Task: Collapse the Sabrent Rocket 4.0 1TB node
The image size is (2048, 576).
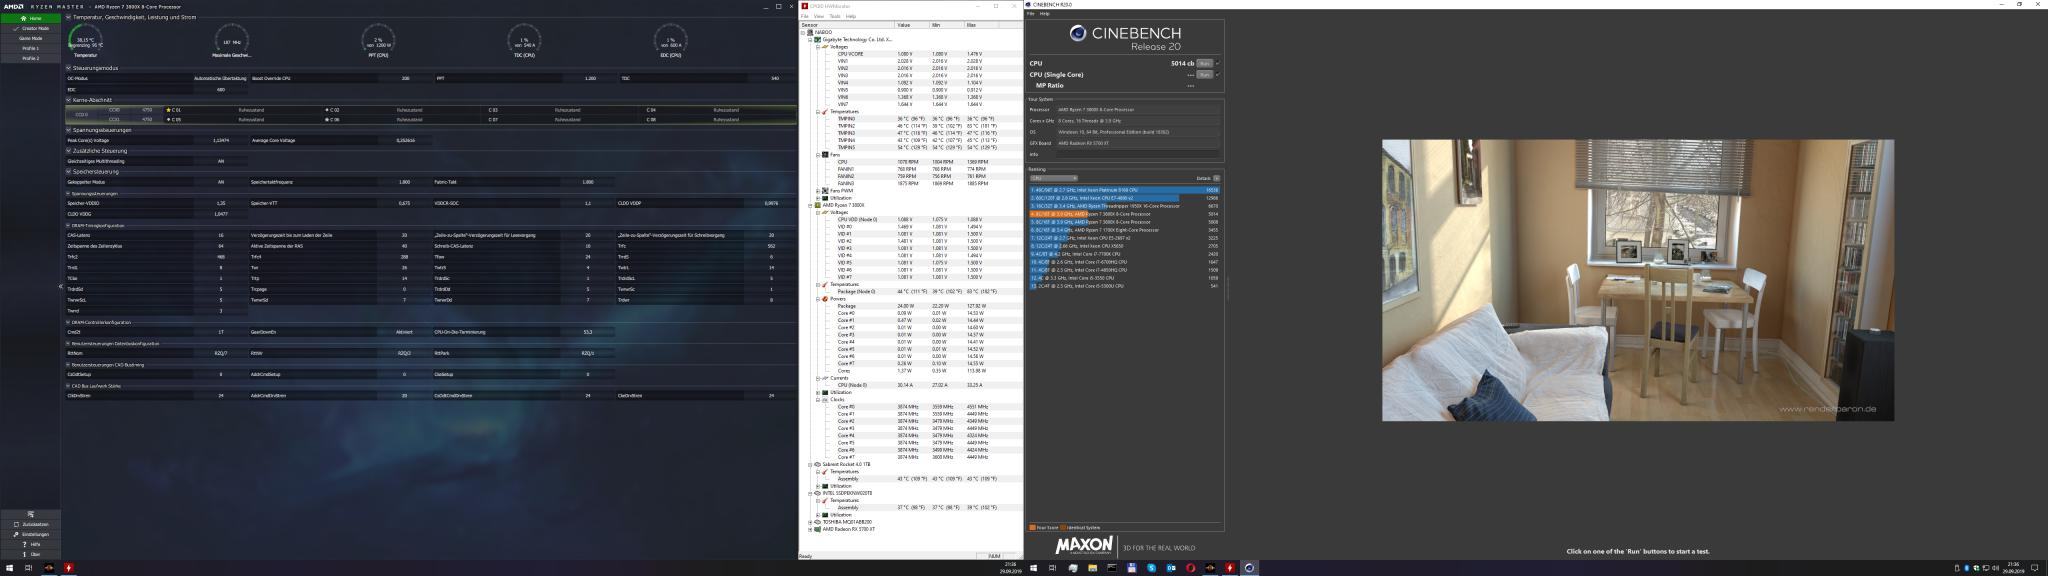Action: [810, 465]
